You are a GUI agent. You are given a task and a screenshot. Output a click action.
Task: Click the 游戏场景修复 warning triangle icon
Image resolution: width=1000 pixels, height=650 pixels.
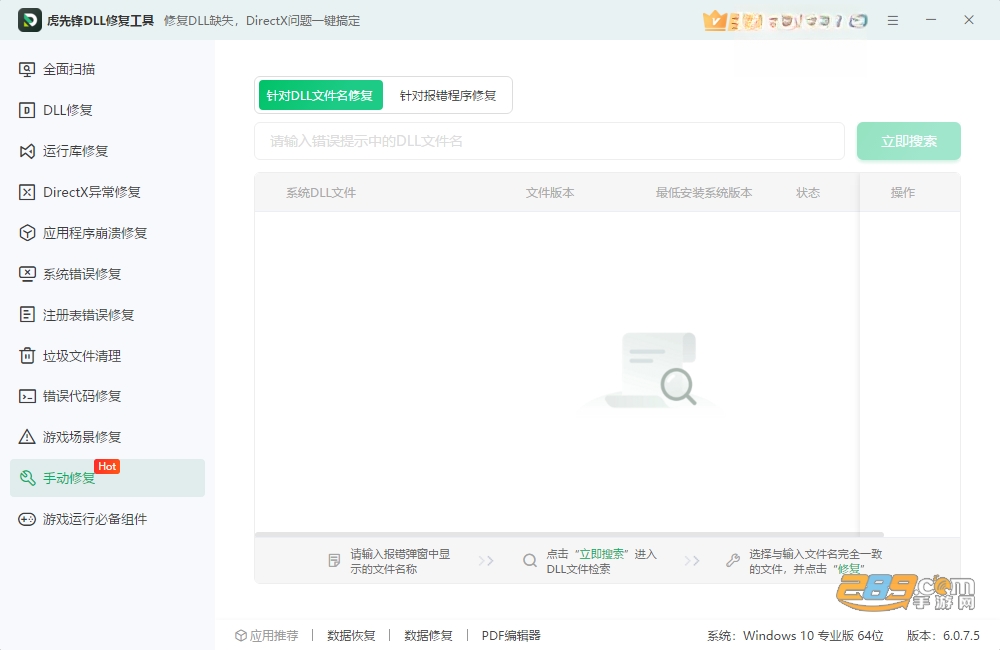tap(27, 437)
